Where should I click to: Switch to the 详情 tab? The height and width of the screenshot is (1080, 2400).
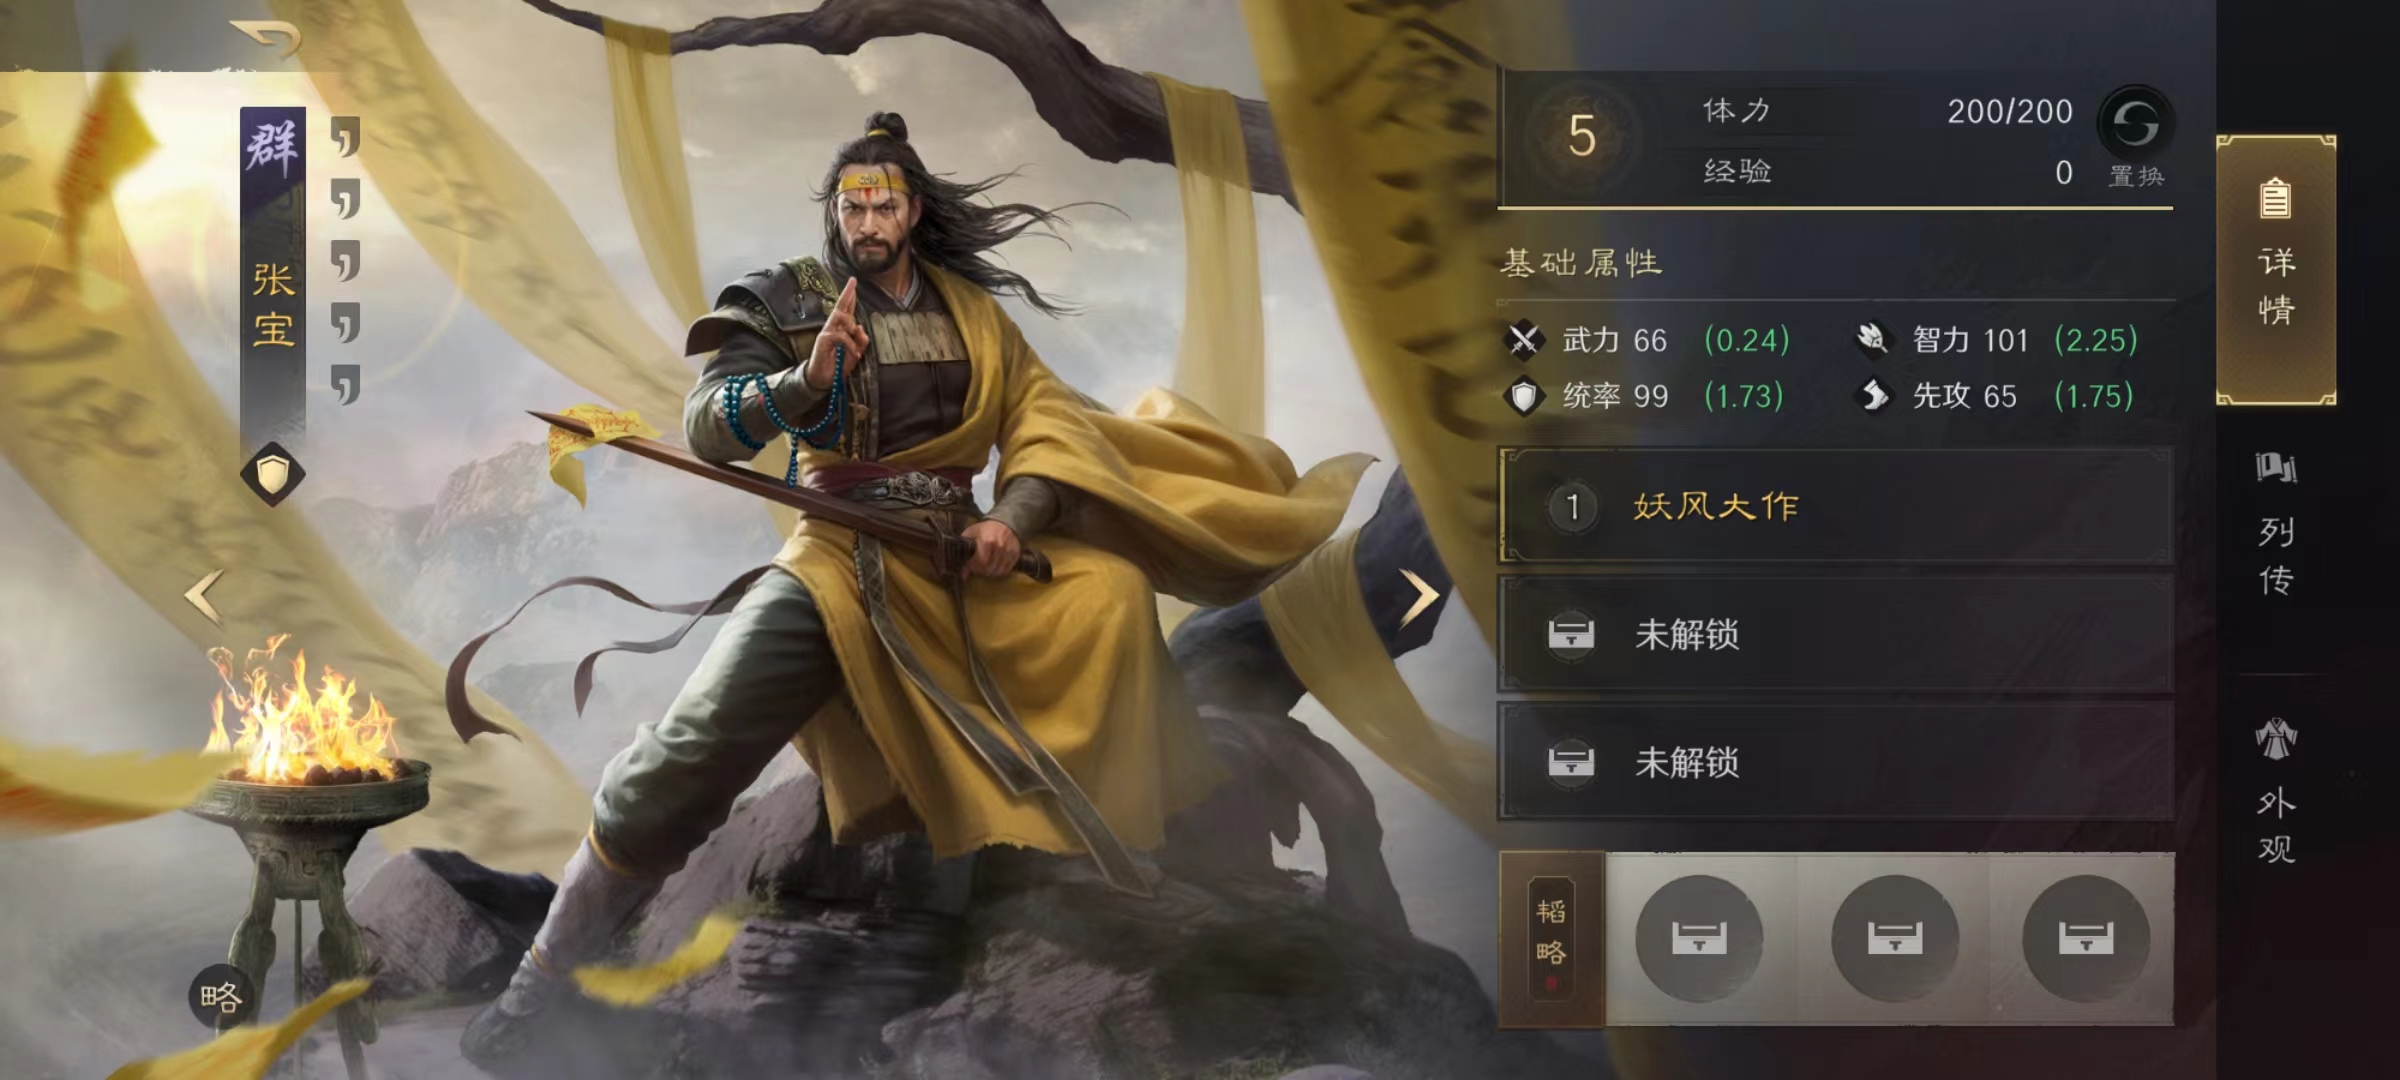[x=2276, y=270]
